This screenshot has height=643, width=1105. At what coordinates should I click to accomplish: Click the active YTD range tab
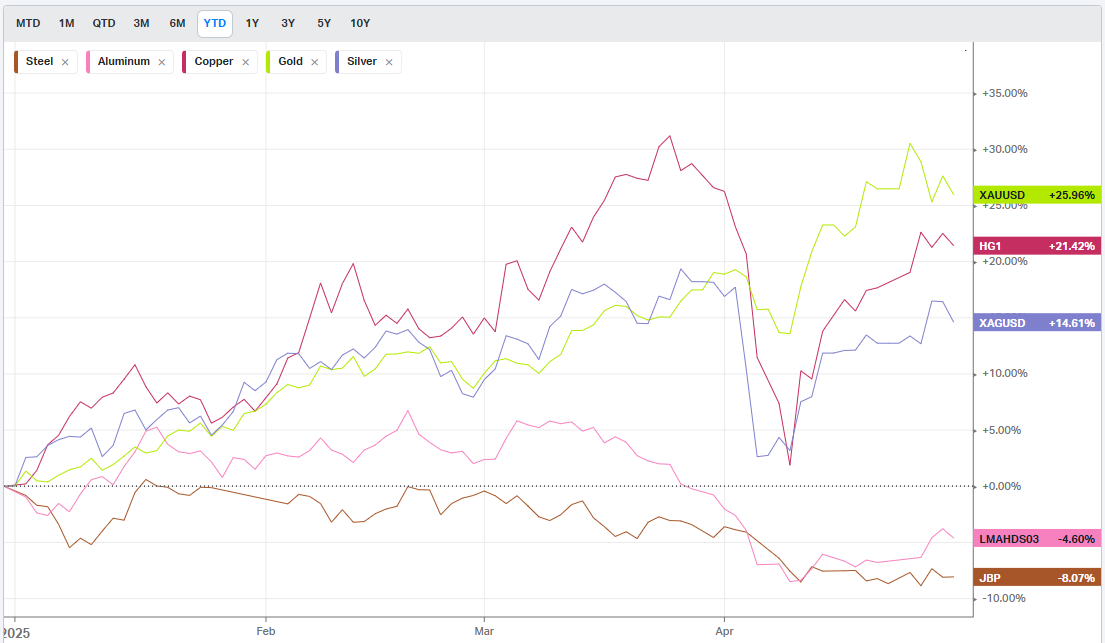pos(215,23)
